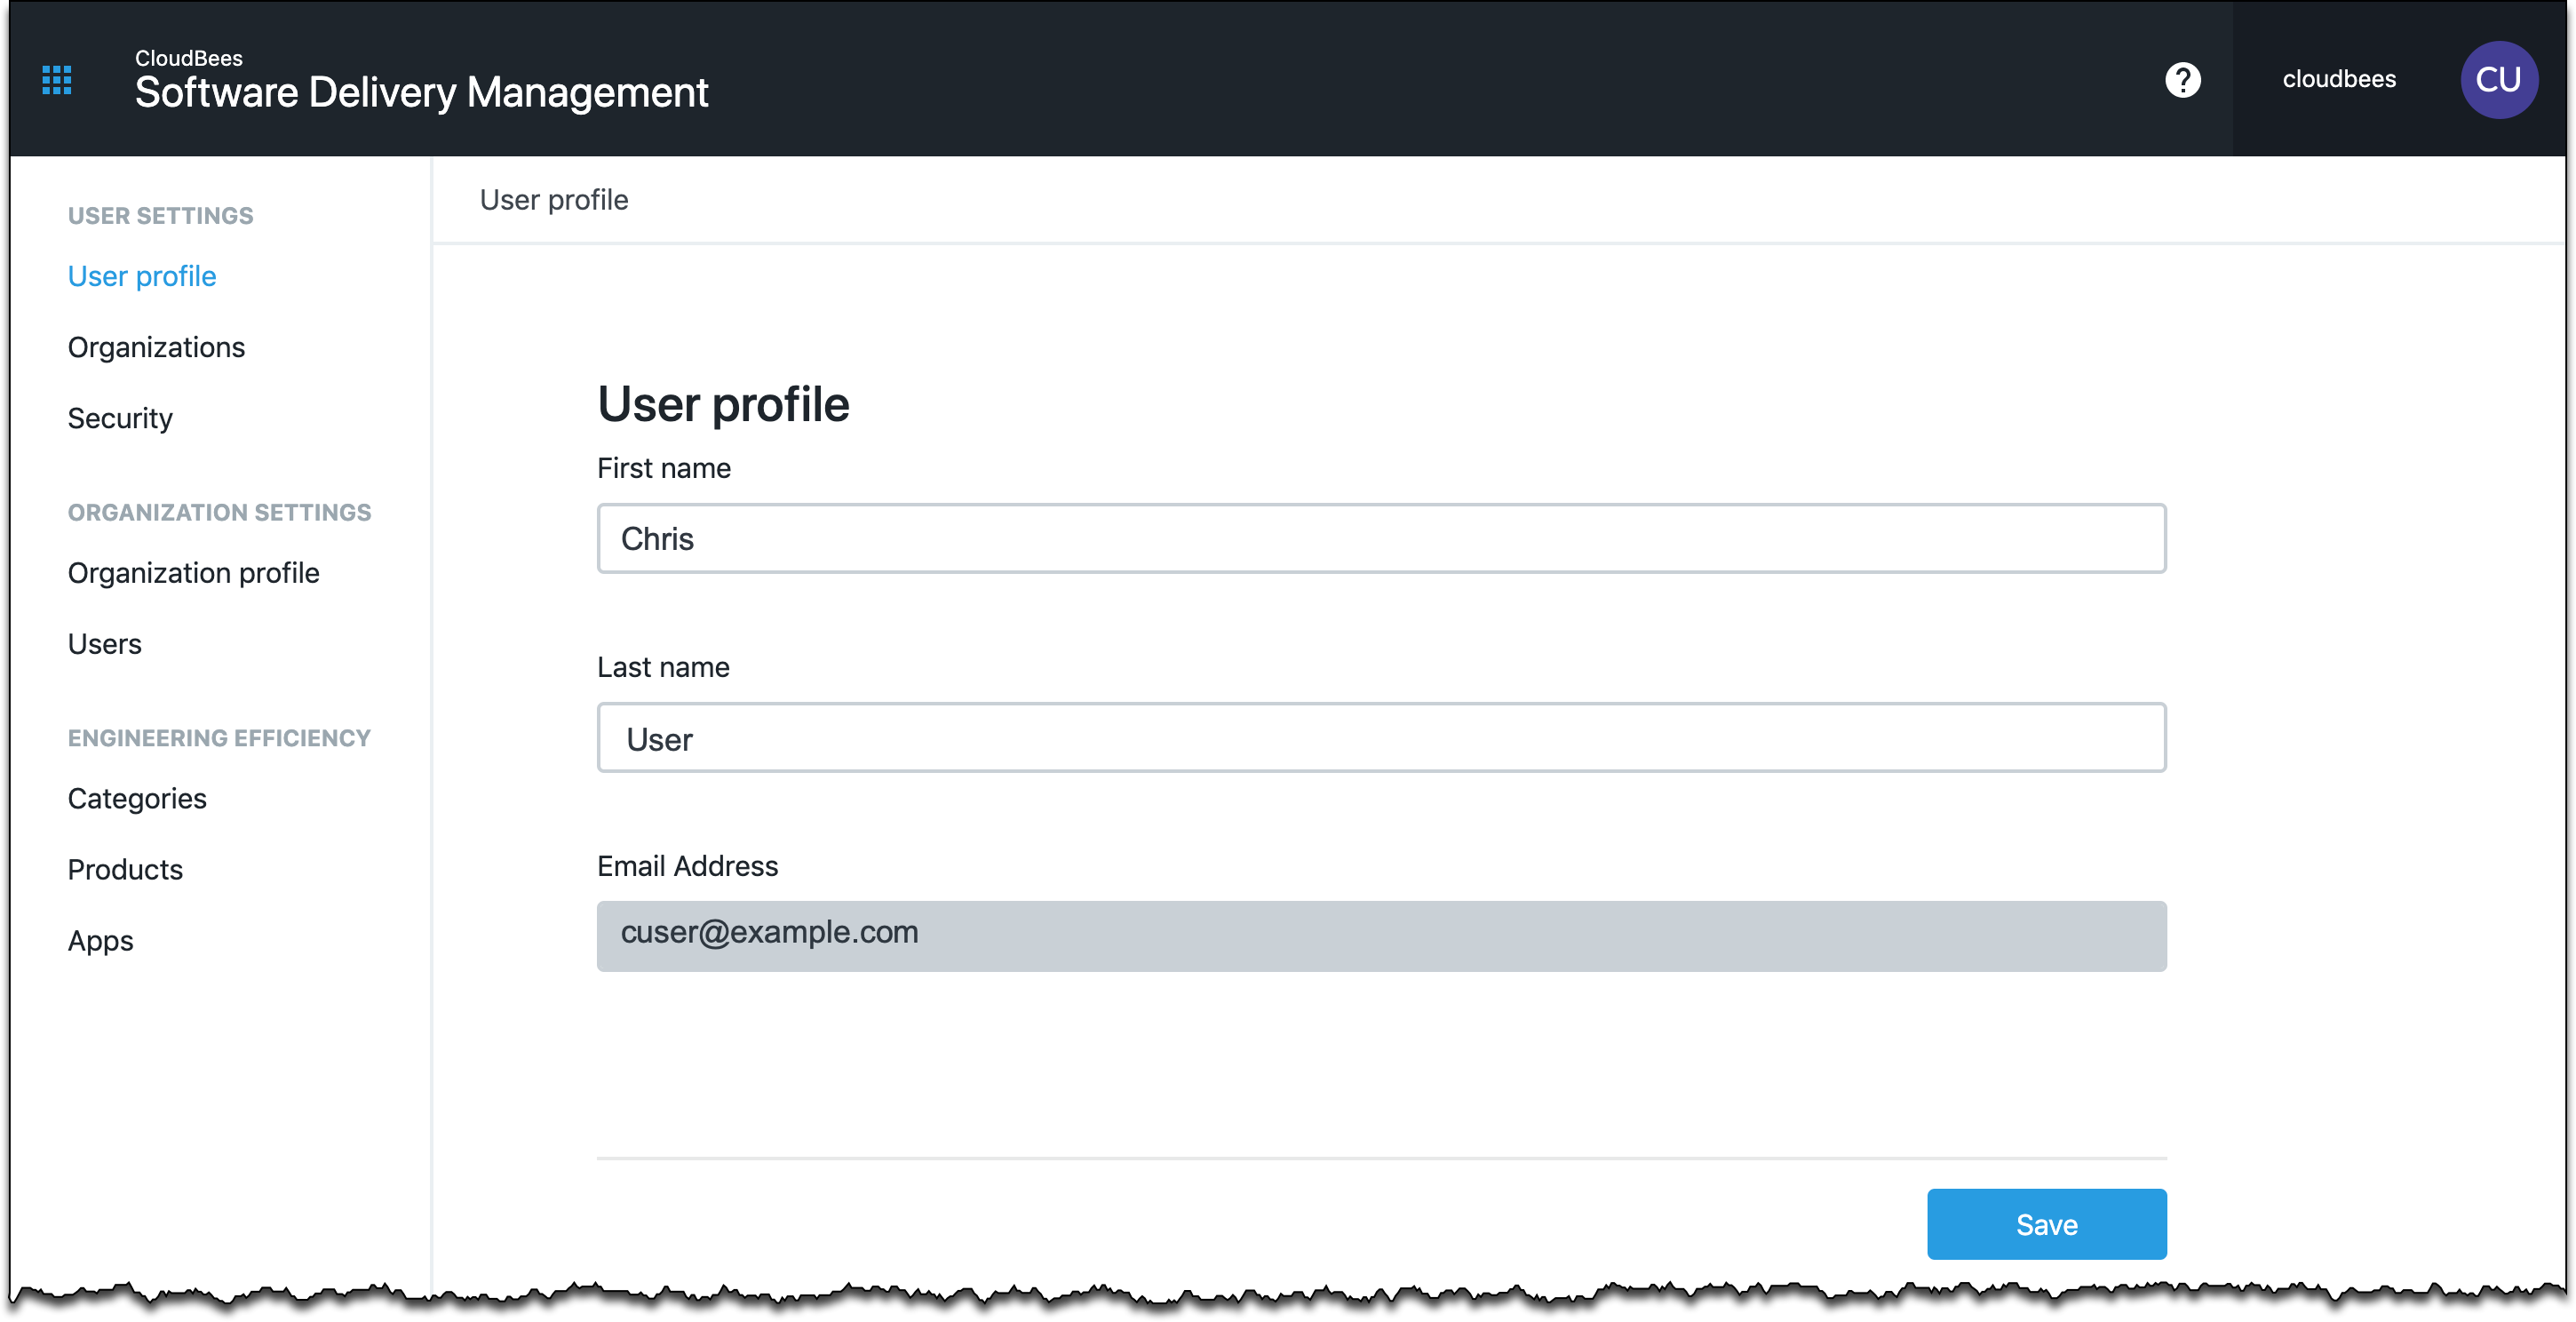This screenshot has height=1322, width=2576.
Task: Open the app switcher grid icon
Action: pos(57,80)
